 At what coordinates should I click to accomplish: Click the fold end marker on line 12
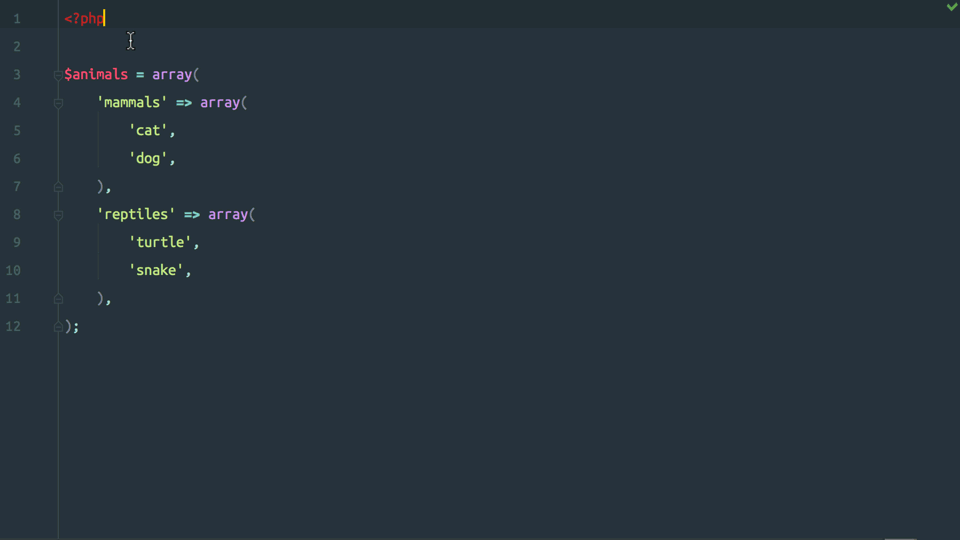pyautogui.click(x=58, y=327)
